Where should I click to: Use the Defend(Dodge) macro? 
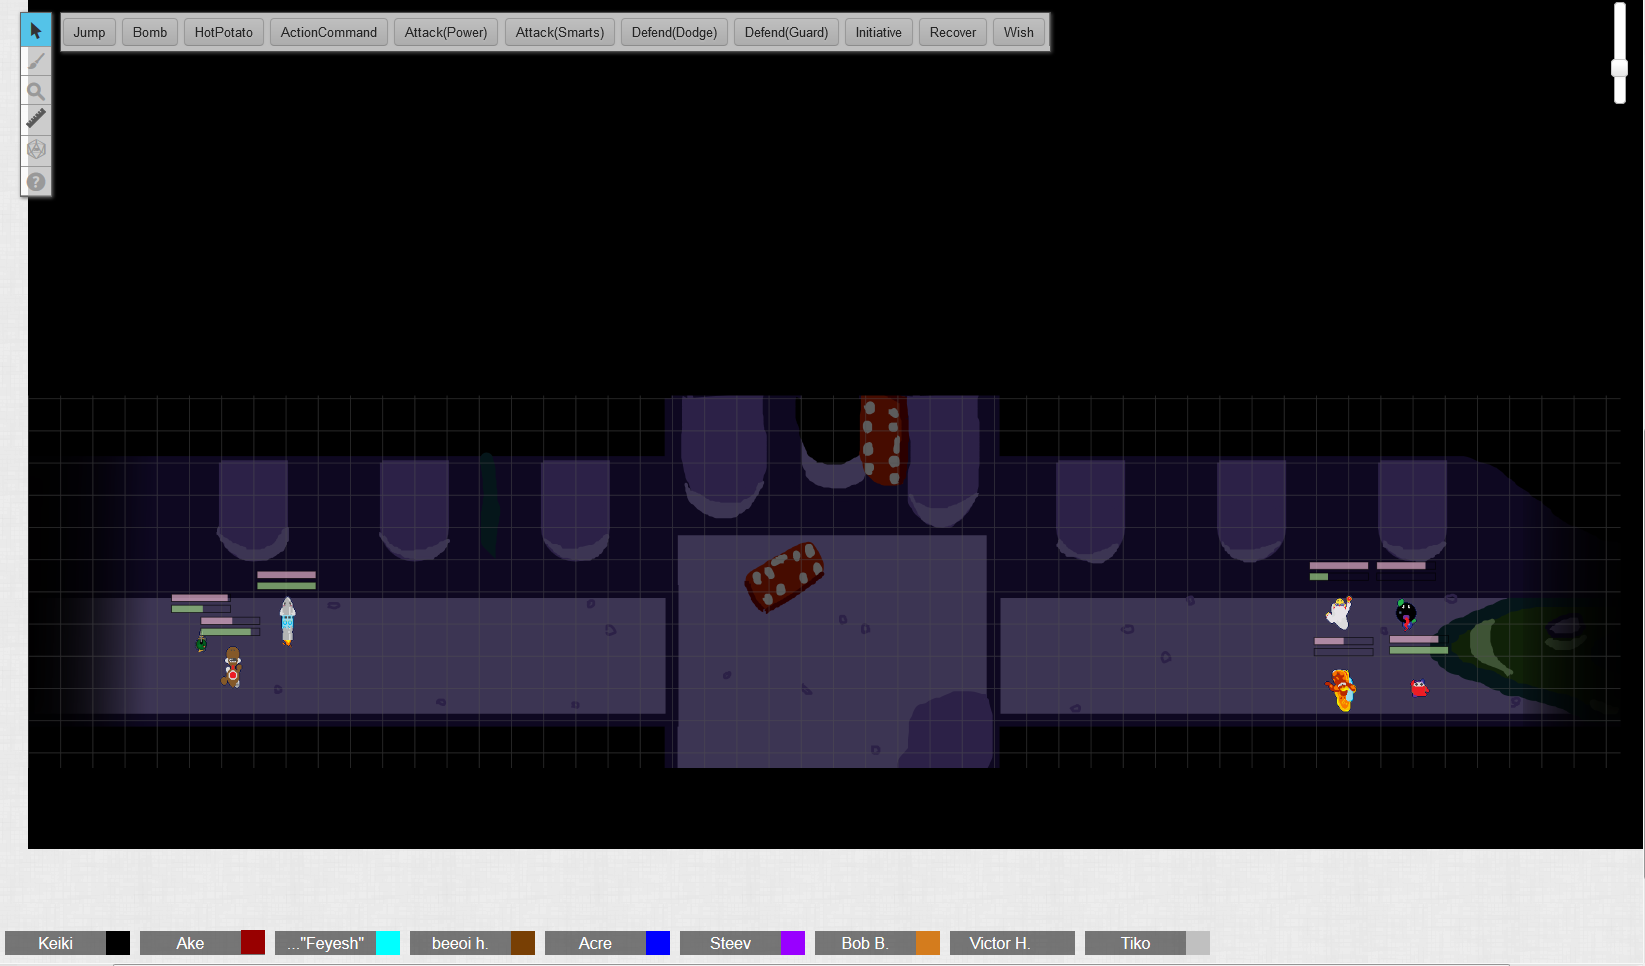674,32
